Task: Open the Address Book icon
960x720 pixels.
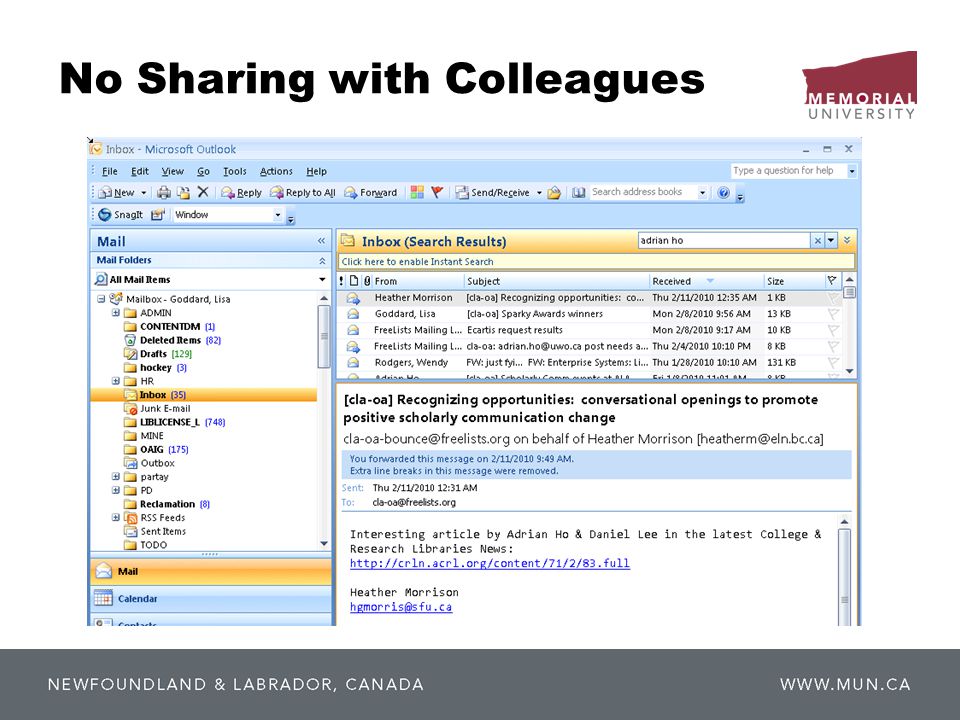Action: (x=579, y=193)
